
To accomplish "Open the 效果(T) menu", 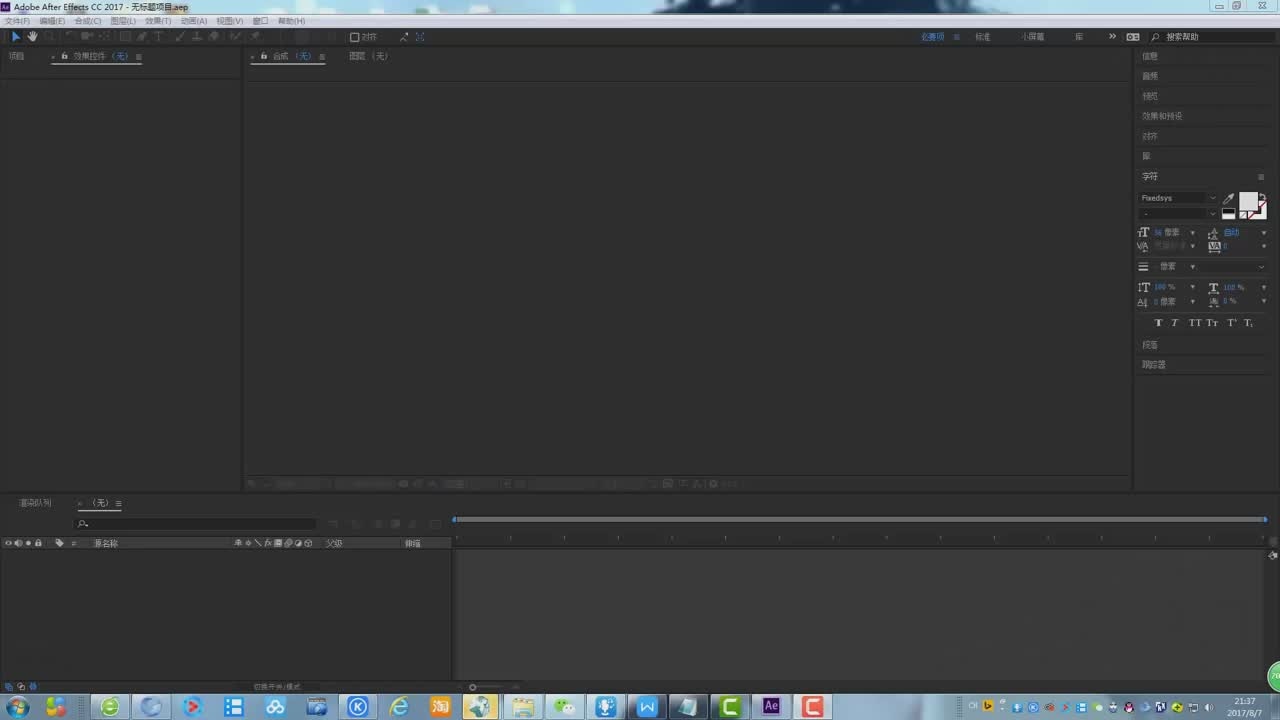I will [158, 21].
